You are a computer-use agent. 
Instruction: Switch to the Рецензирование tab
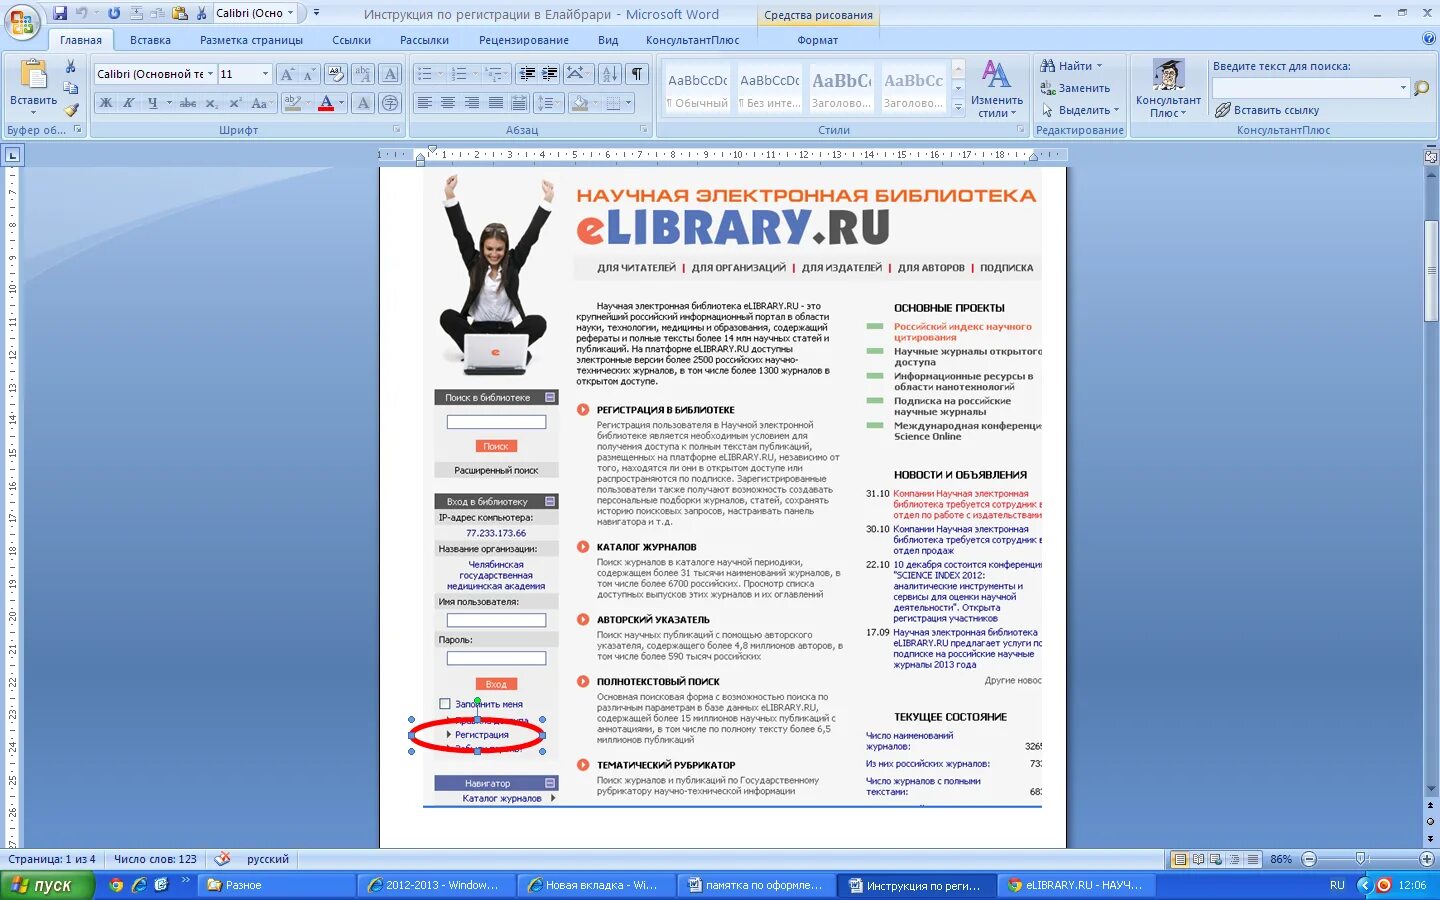click(x=523, y=40)
